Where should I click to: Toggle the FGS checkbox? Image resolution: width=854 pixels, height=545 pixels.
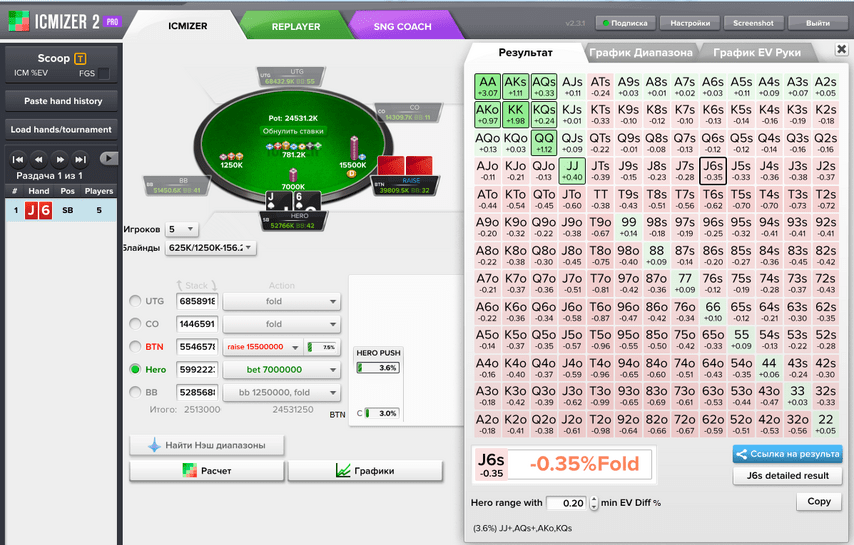[x=103, y=73]
